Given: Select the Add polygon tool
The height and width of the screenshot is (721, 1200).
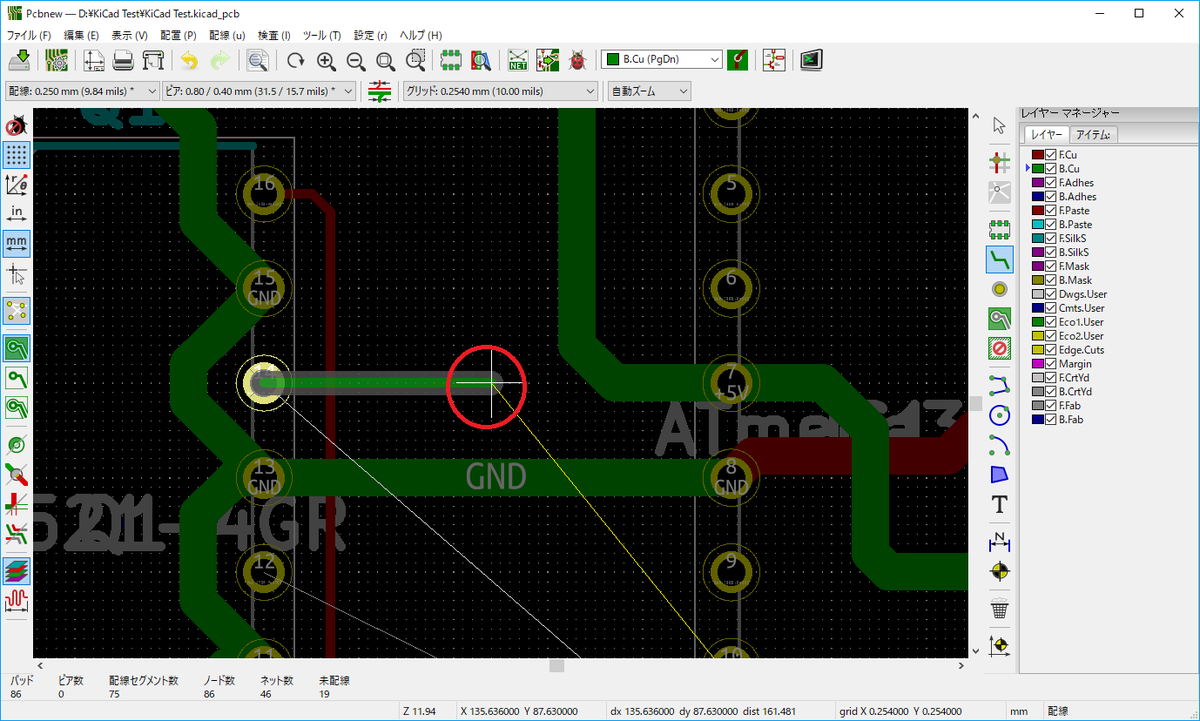Looking at the screenshot, I should (999, 474).
